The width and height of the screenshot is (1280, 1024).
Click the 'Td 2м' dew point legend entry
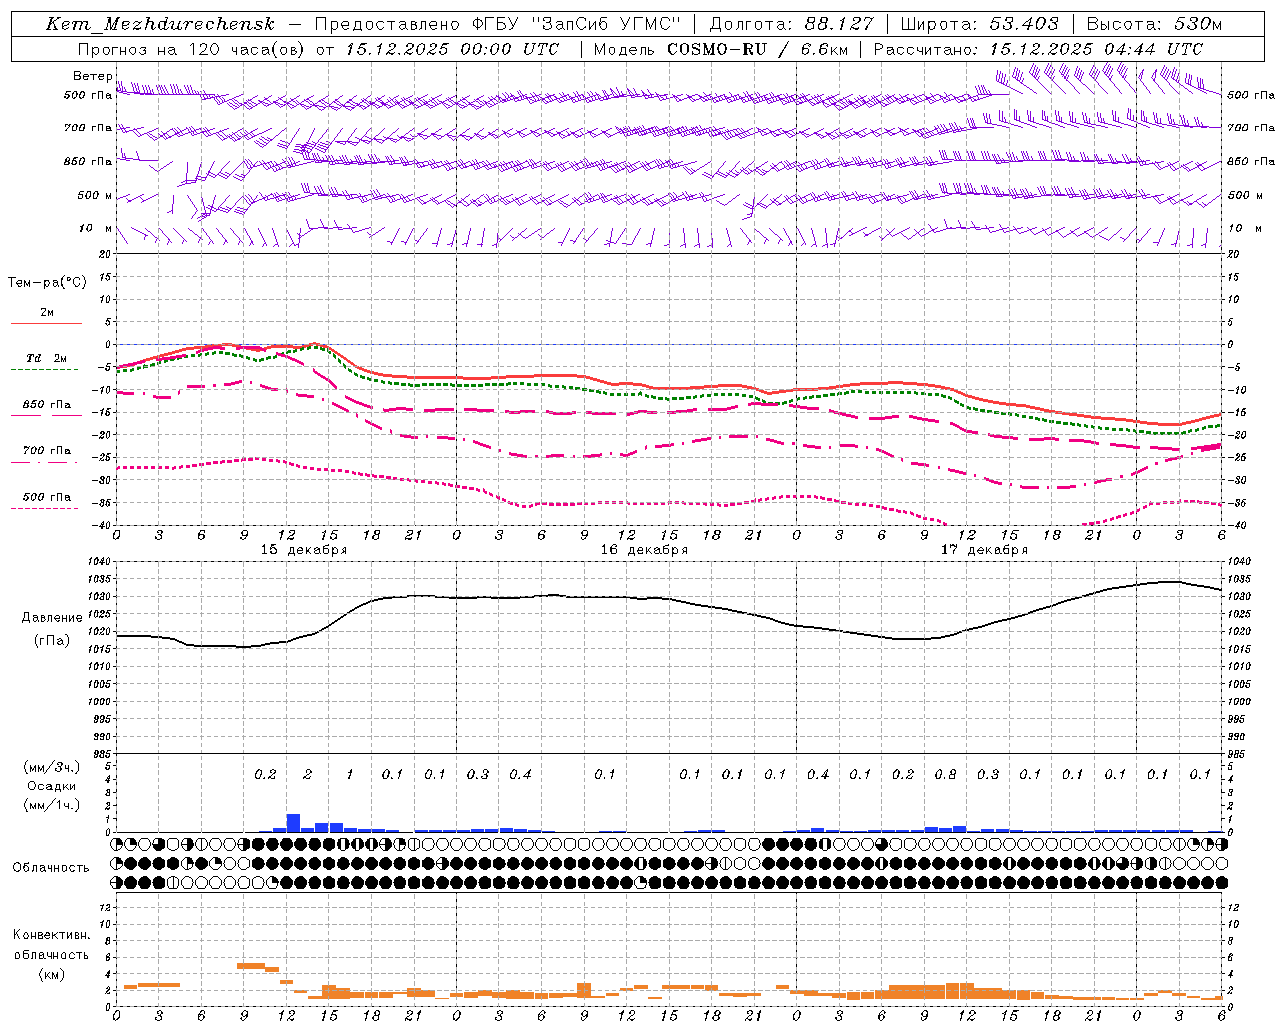coord(47,358)
